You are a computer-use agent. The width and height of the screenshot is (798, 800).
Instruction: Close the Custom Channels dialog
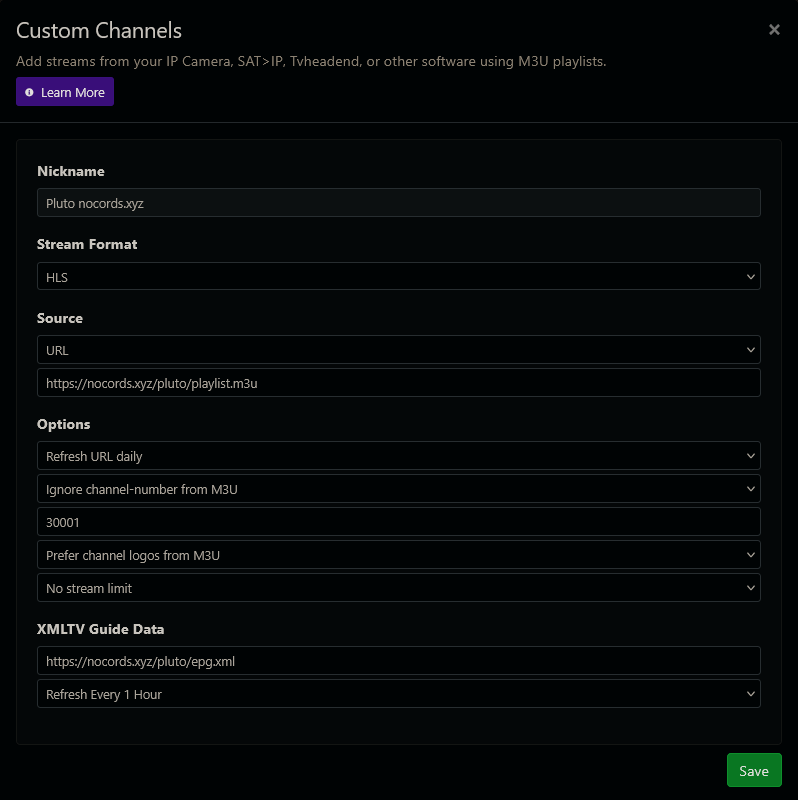point(774,29)
